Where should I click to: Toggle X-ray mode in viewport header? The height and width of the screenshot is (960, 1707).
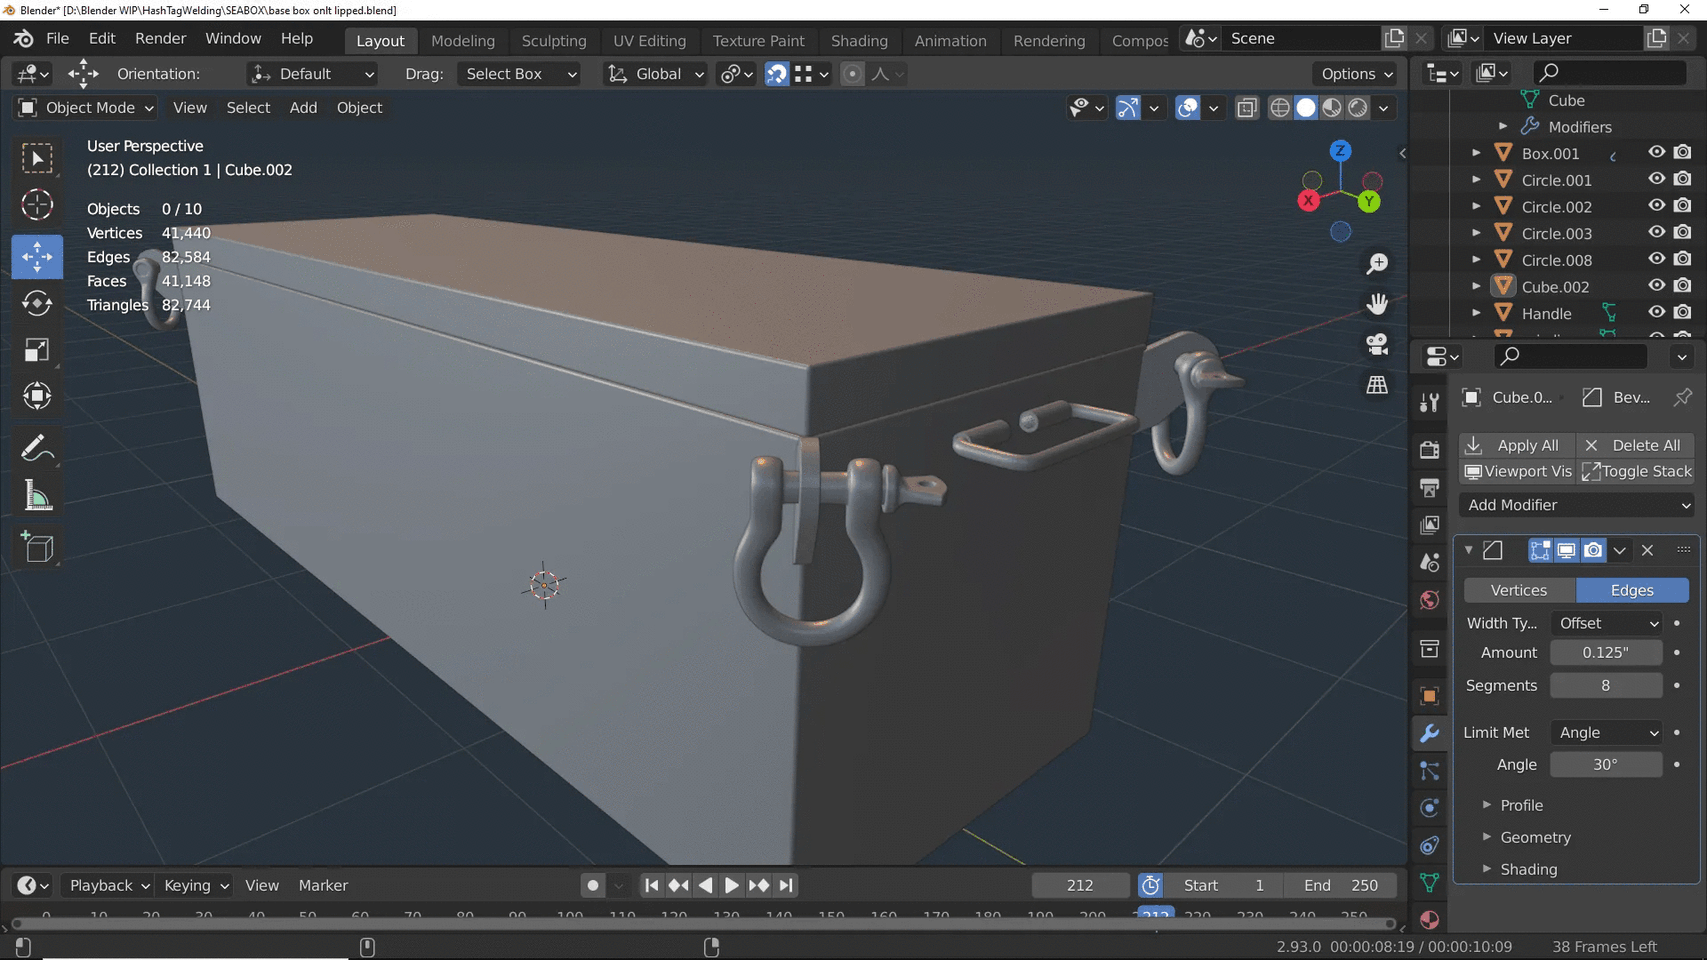pos(1246,108)
